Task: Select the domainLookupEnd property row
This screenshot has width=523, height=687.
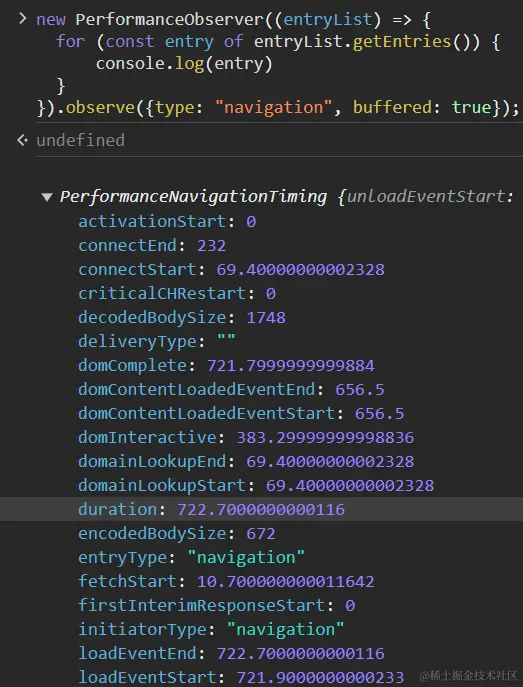Action: (x=246, y=461)
